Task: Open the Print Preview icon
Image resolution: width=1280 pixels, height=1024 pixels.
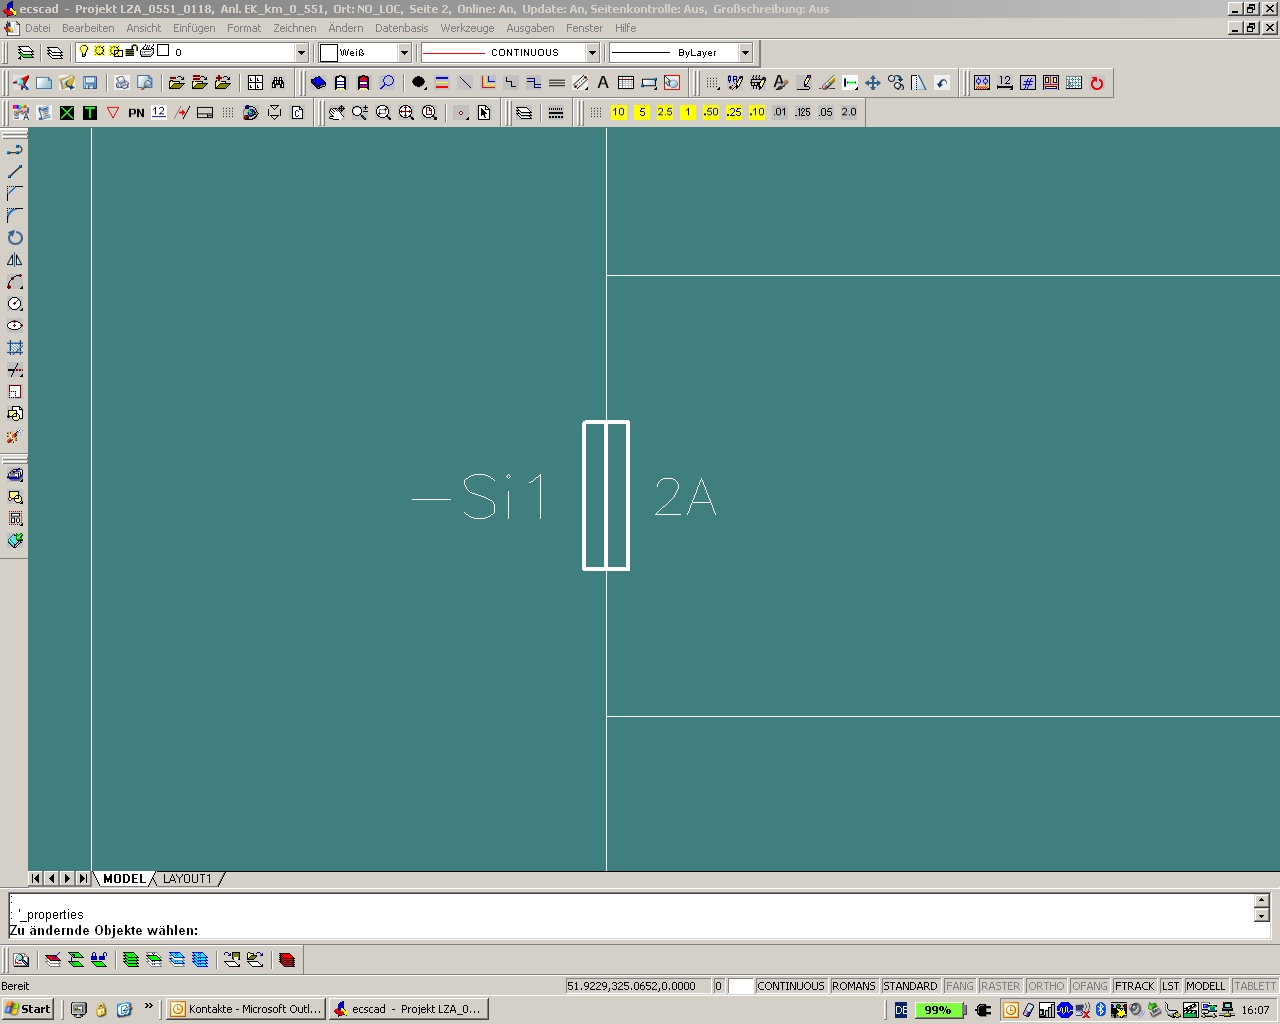Action: click(145, 83)
